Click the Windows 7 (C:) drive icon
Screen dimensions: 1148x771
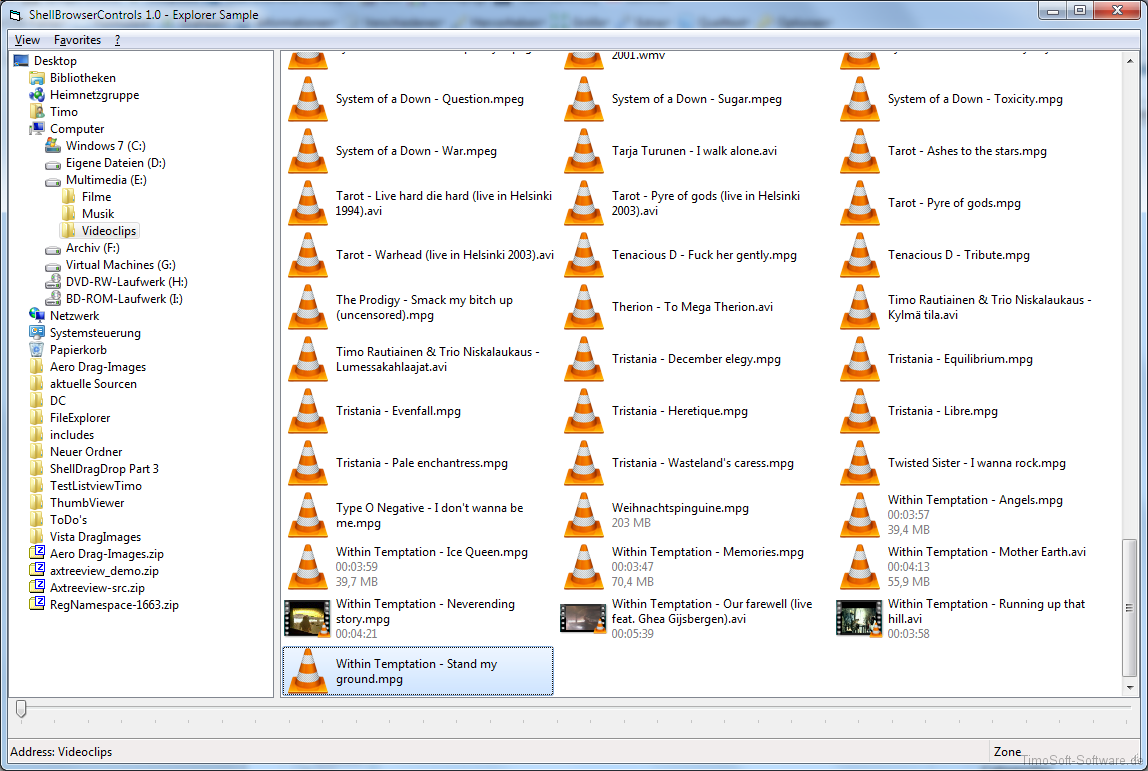click(x=53, y=146)
